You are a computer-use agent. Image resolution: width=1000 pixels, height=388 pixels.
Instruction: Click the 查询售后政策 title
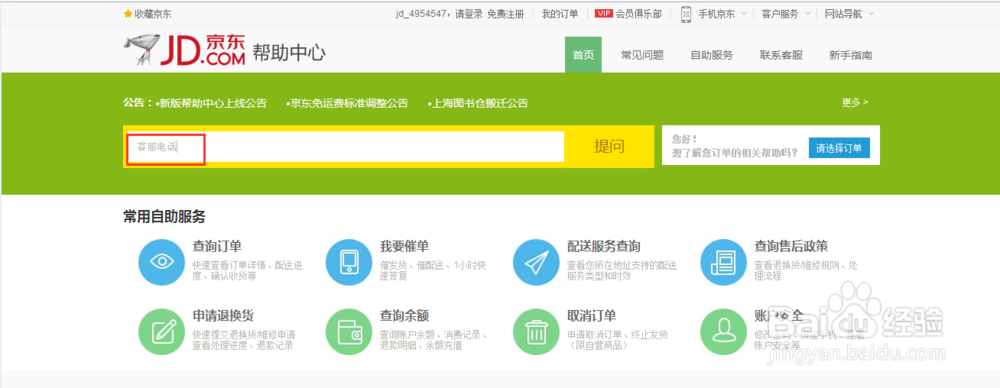[791, 246]
